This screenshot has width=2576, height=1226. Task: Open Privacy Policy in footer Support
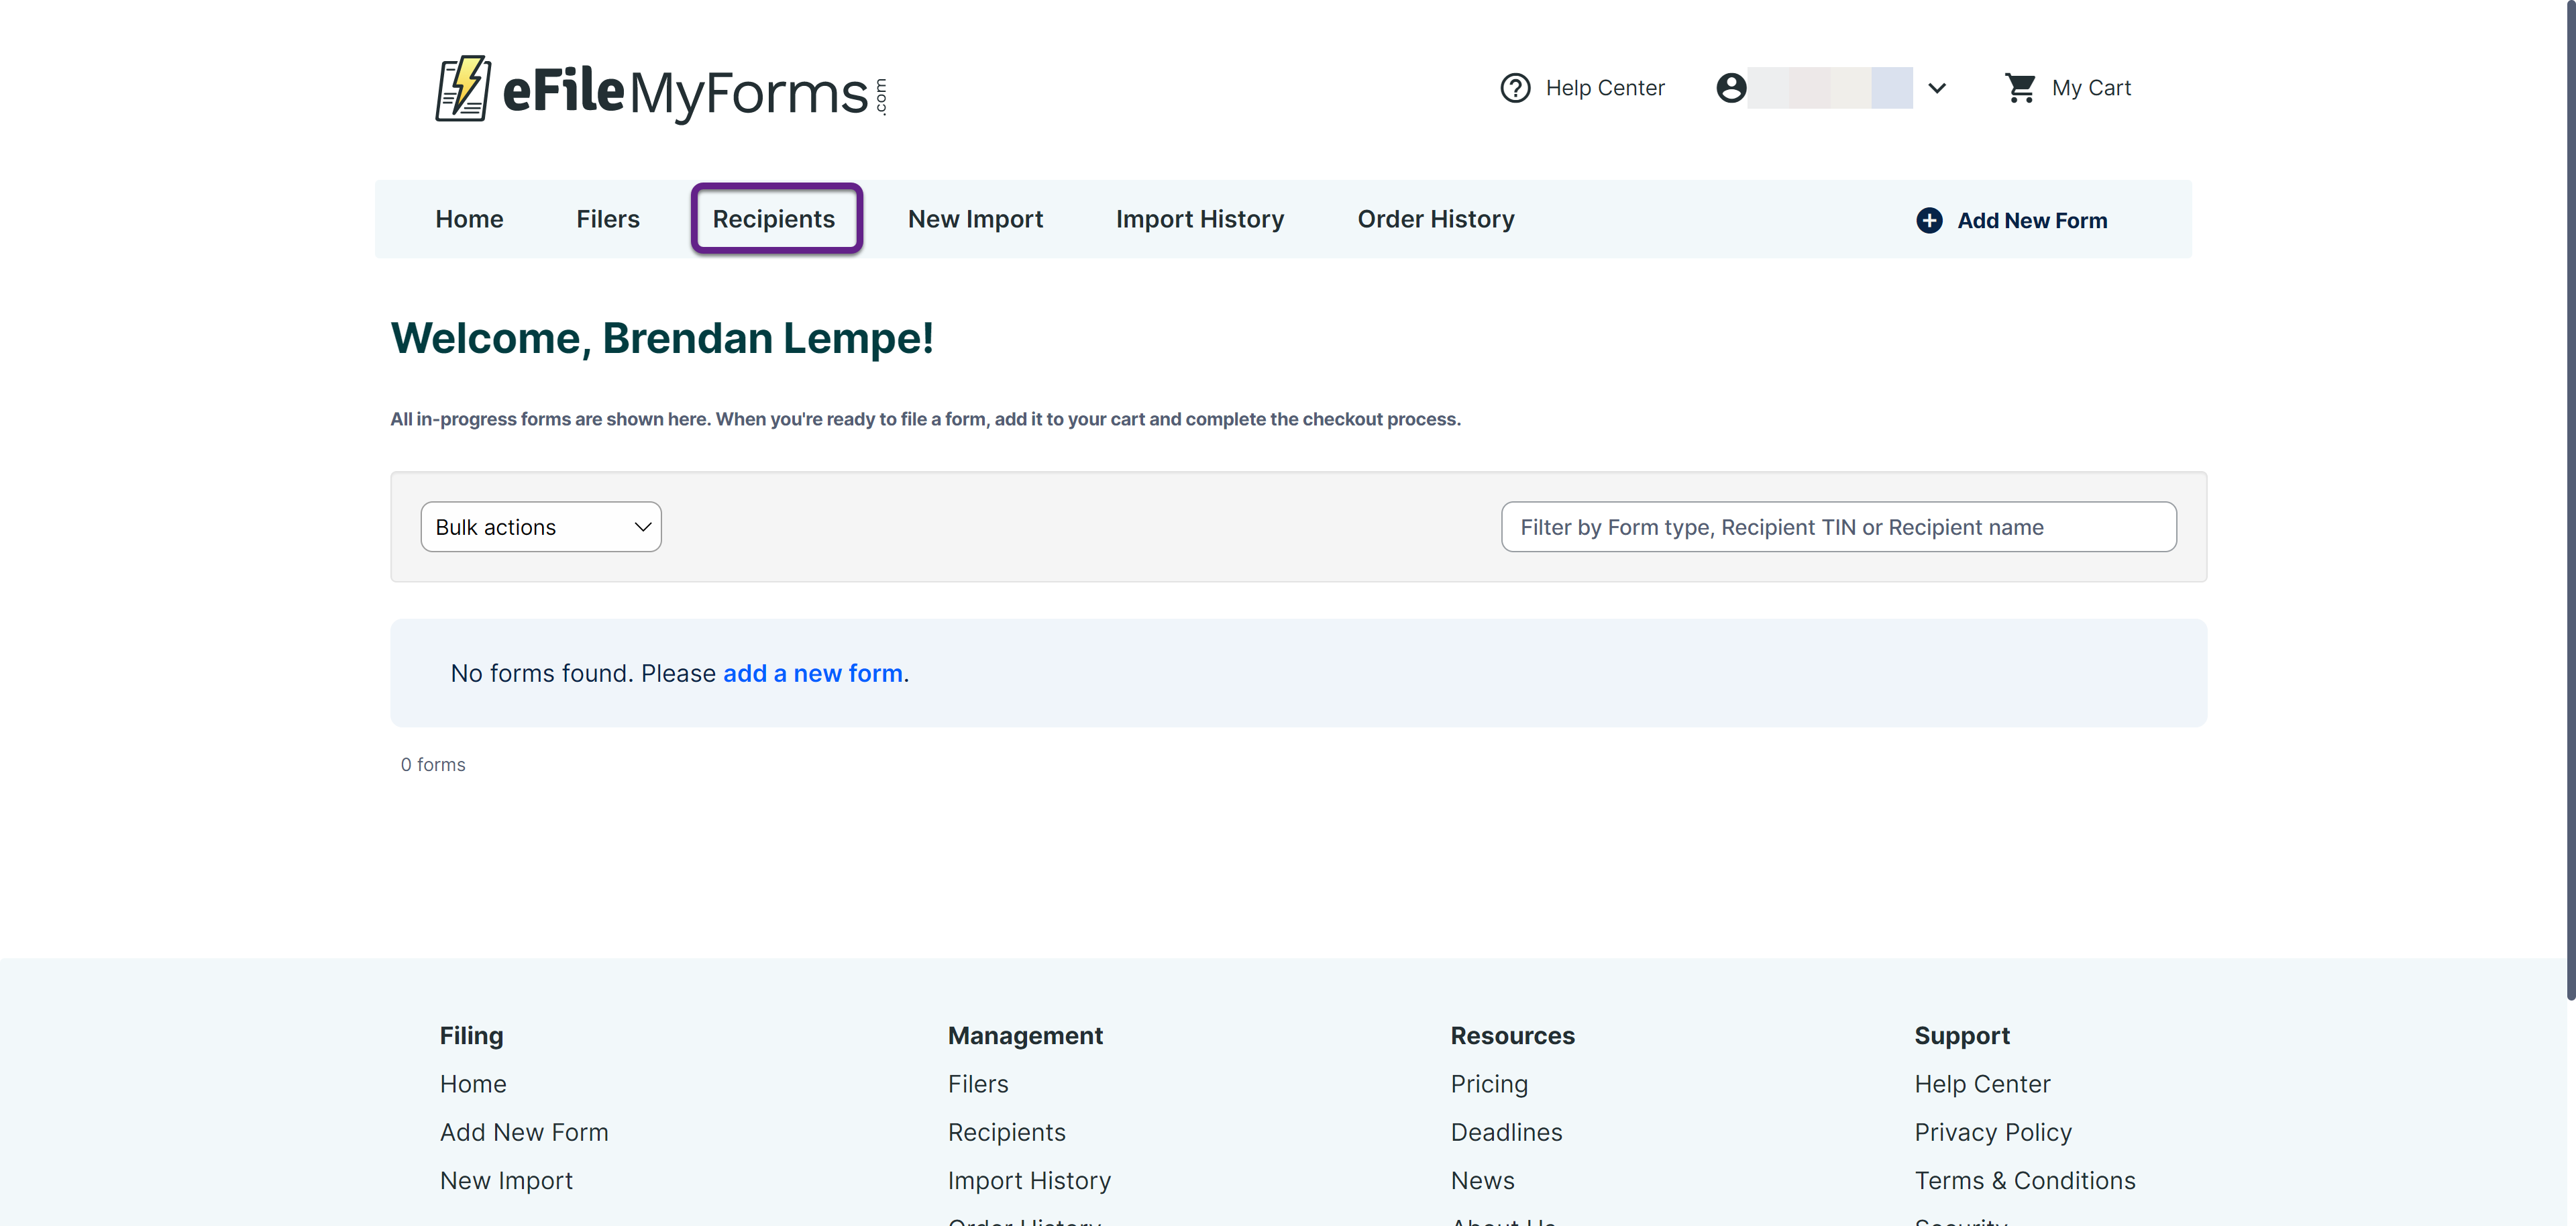[x=1992, y=1132]
